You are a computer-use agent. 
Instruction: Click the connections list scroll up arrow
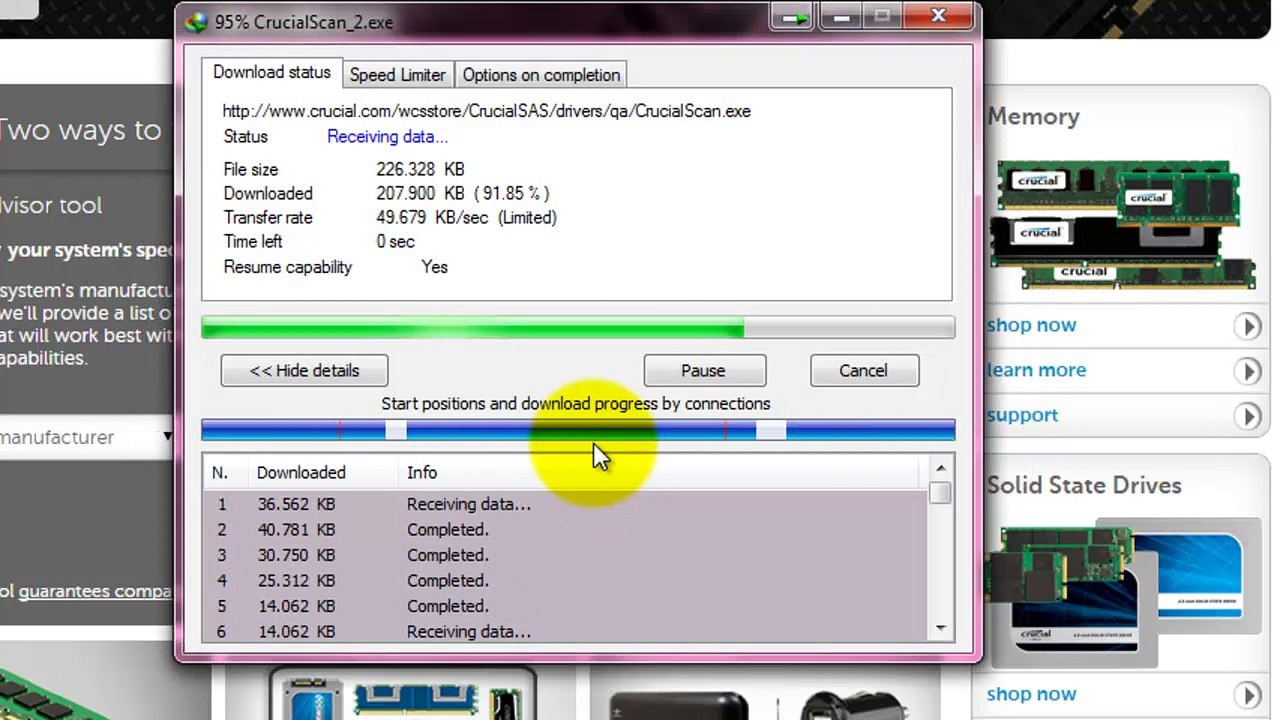pyautogui.click(x=940, y=468)
